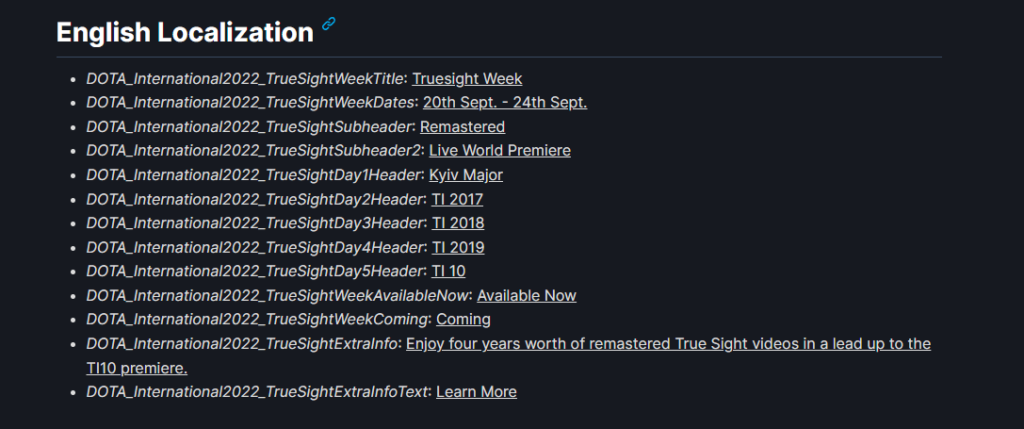
Task: Follow the TI 2019 link
Action: pyautogui.click(x=458, y=247)
